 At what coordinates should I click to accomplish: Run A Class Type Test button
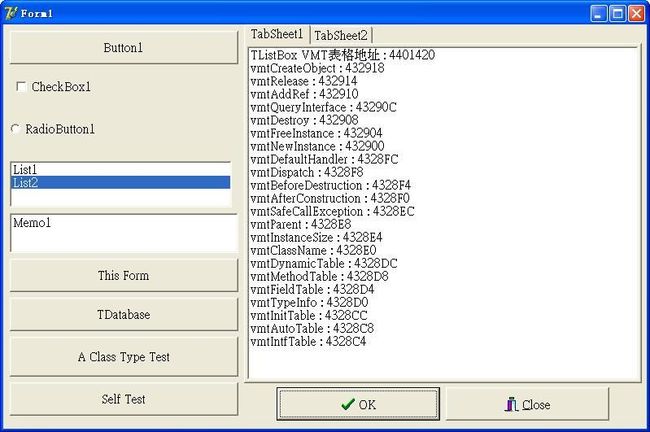tap(124, 357)
